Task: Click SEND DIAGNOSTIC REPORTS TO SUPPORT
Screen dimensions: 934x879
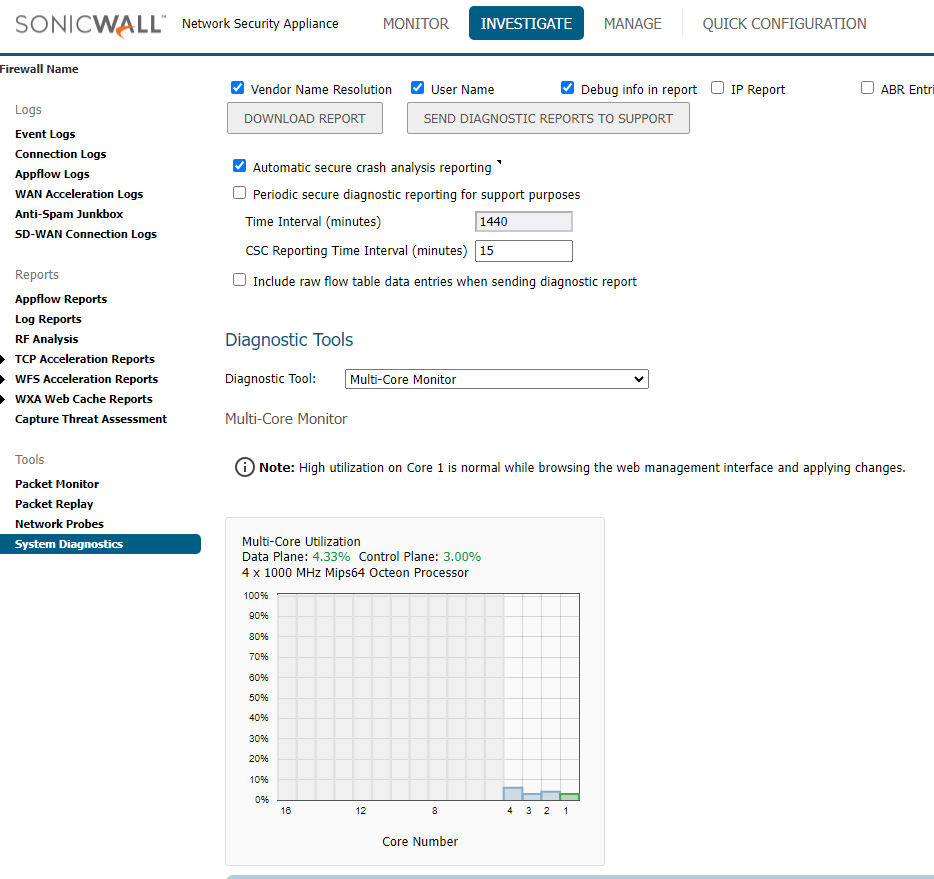Action: (x=548, y=119)
